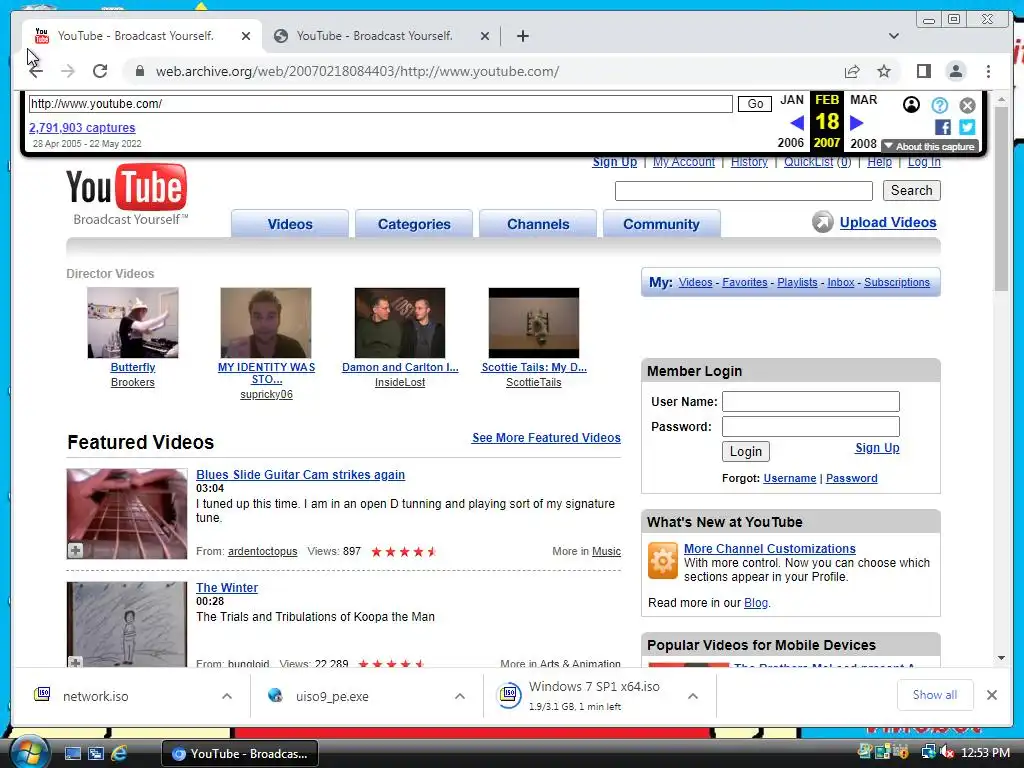
Task: Open See More Featured Videos link
Action: coord(547,438)
